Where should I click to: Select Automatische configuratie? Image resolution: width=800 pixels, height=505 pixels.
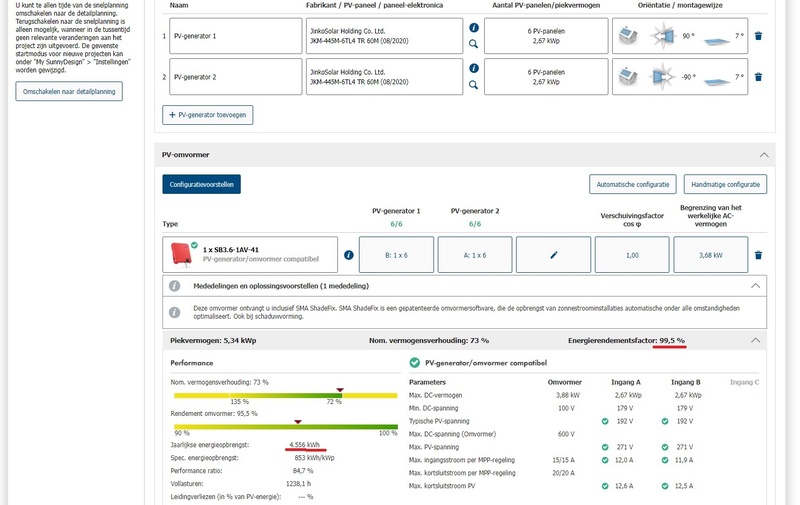(x=633, y=184)
